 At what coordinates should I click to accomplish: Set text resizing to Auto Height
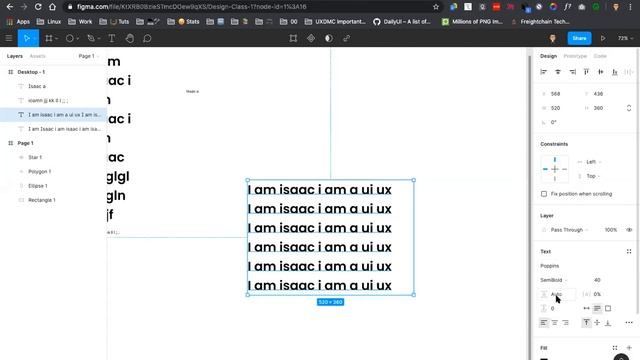tap(597, 308)
